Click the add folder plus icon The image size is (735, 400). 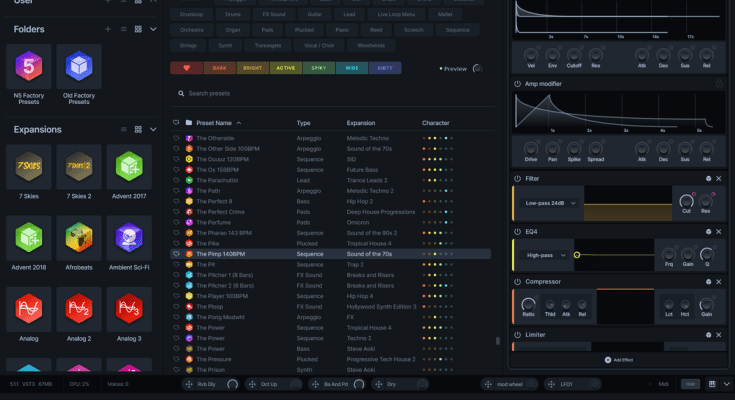pyautogui.click(x=108, y=30)
